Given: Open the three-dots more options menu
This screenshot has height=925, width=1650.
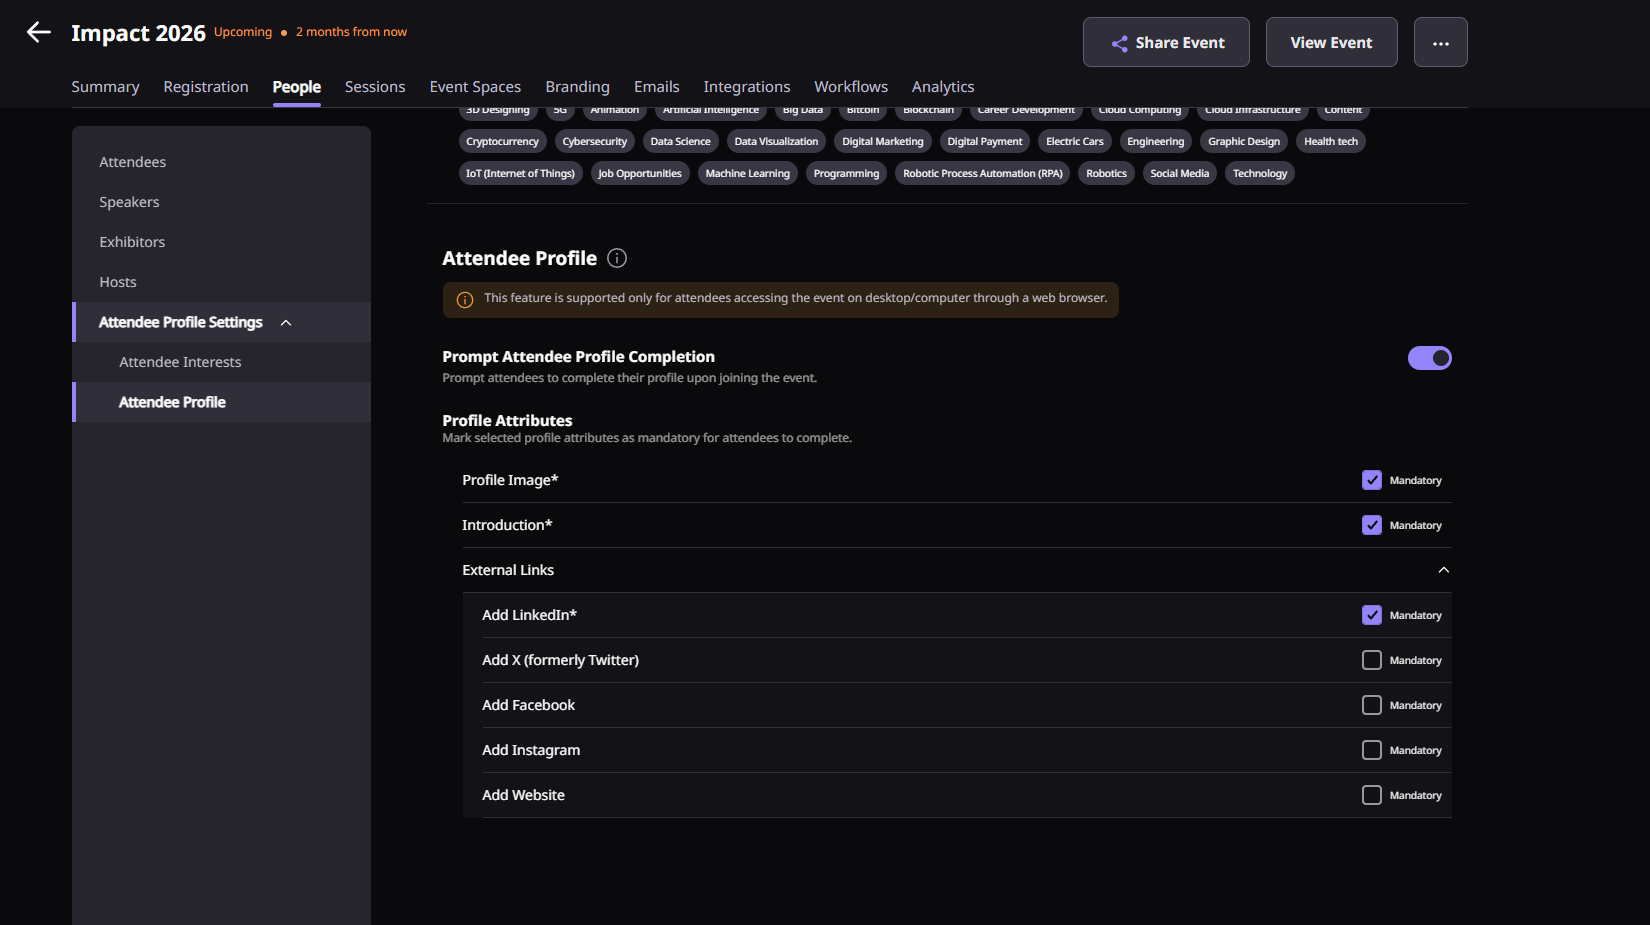Looking at the screenshot, I should (1440, 43).
